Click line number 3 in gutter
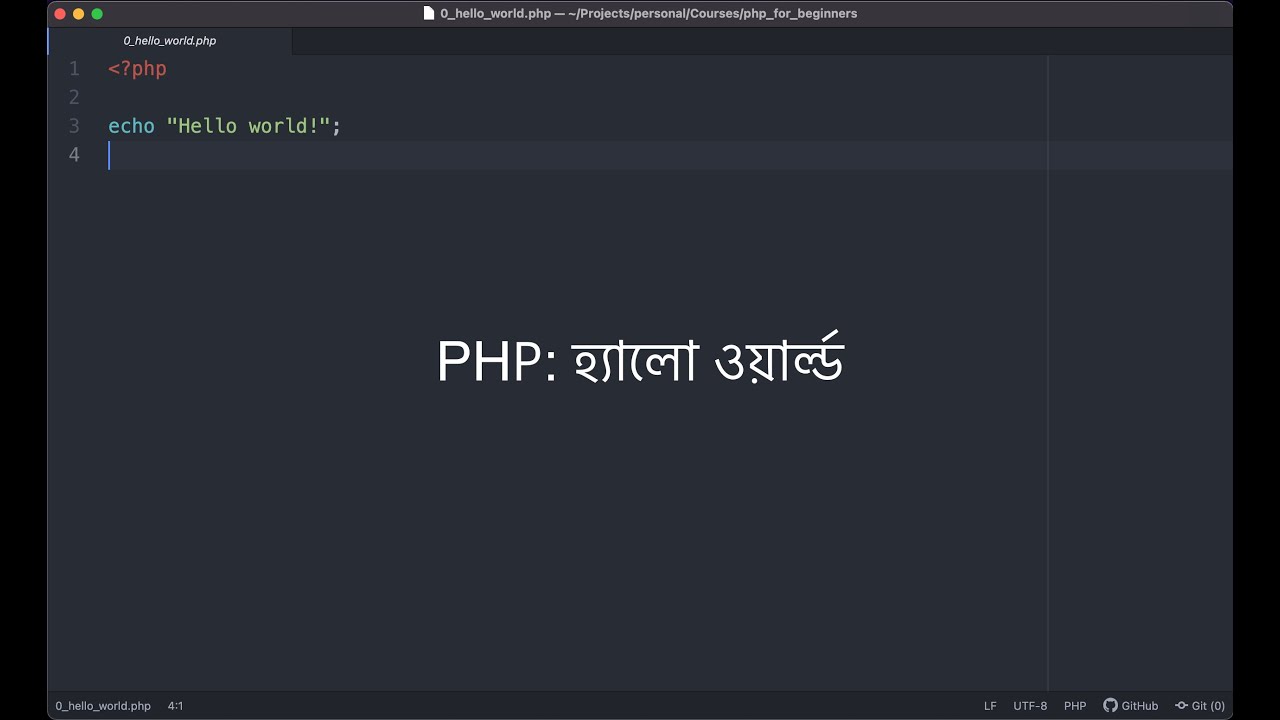 [74, 126]
